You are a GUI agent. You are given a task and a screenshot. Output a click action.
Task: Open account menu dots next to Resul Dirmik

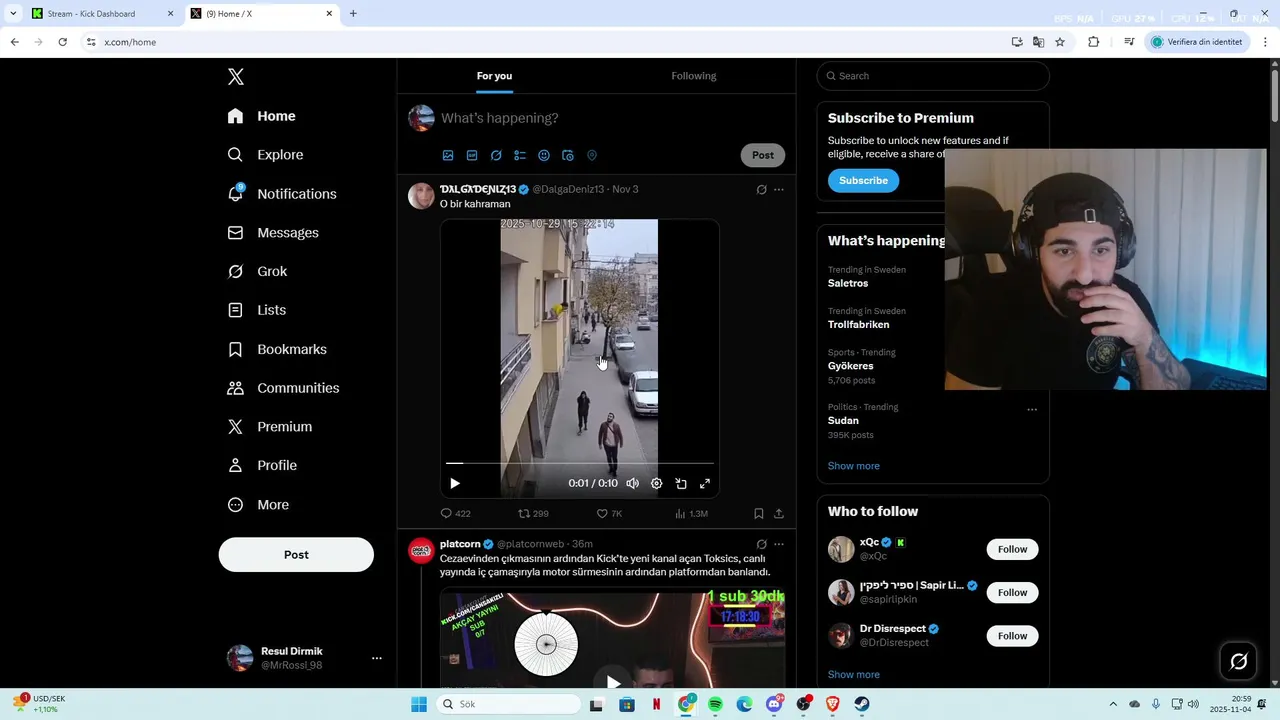[377, 658]
